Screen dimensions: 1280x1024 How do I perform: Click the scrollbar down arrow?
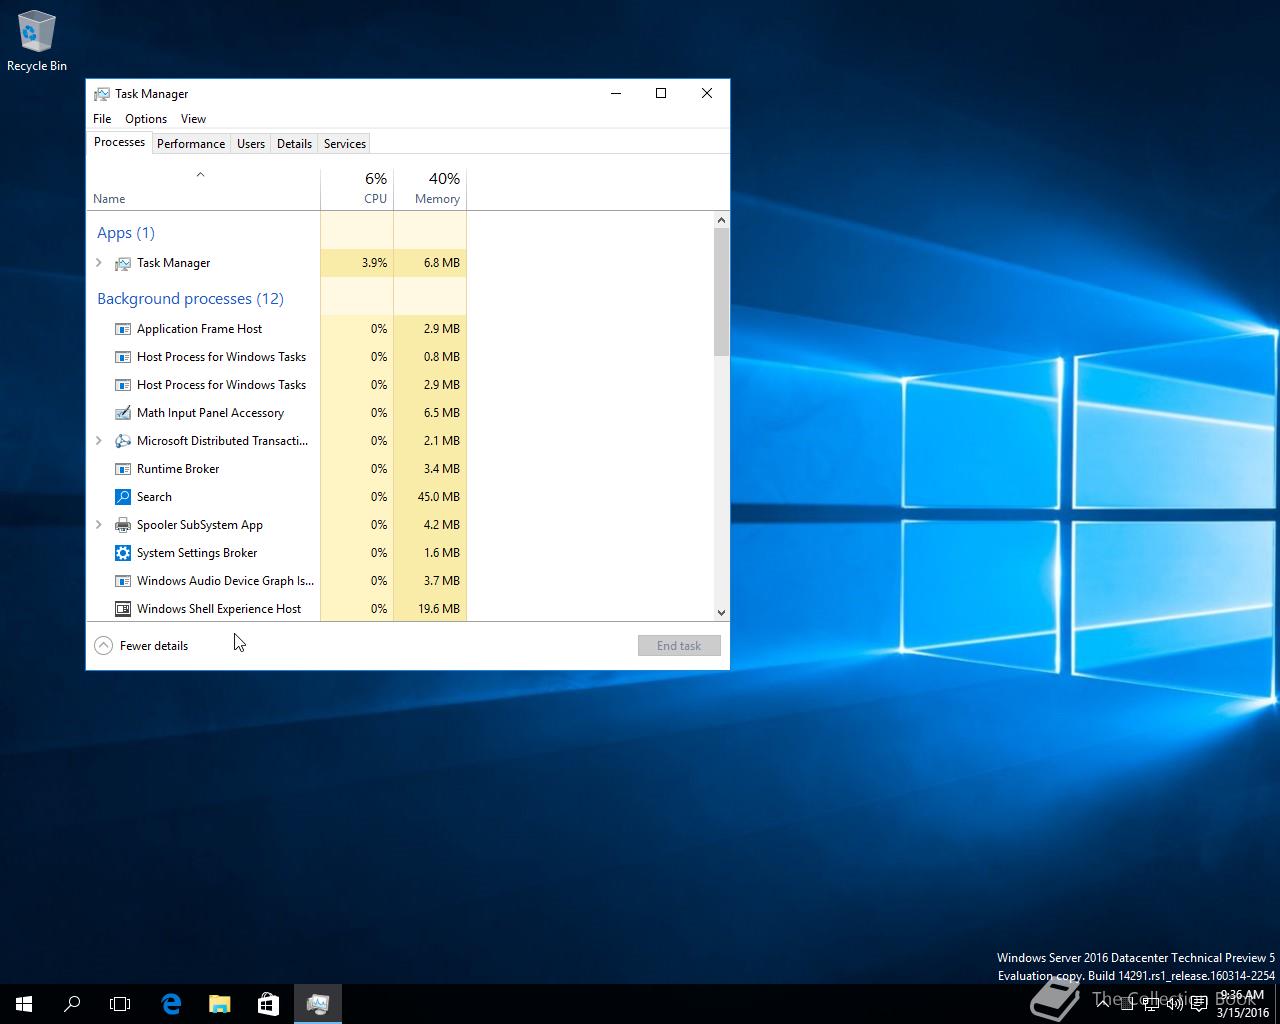721,612
